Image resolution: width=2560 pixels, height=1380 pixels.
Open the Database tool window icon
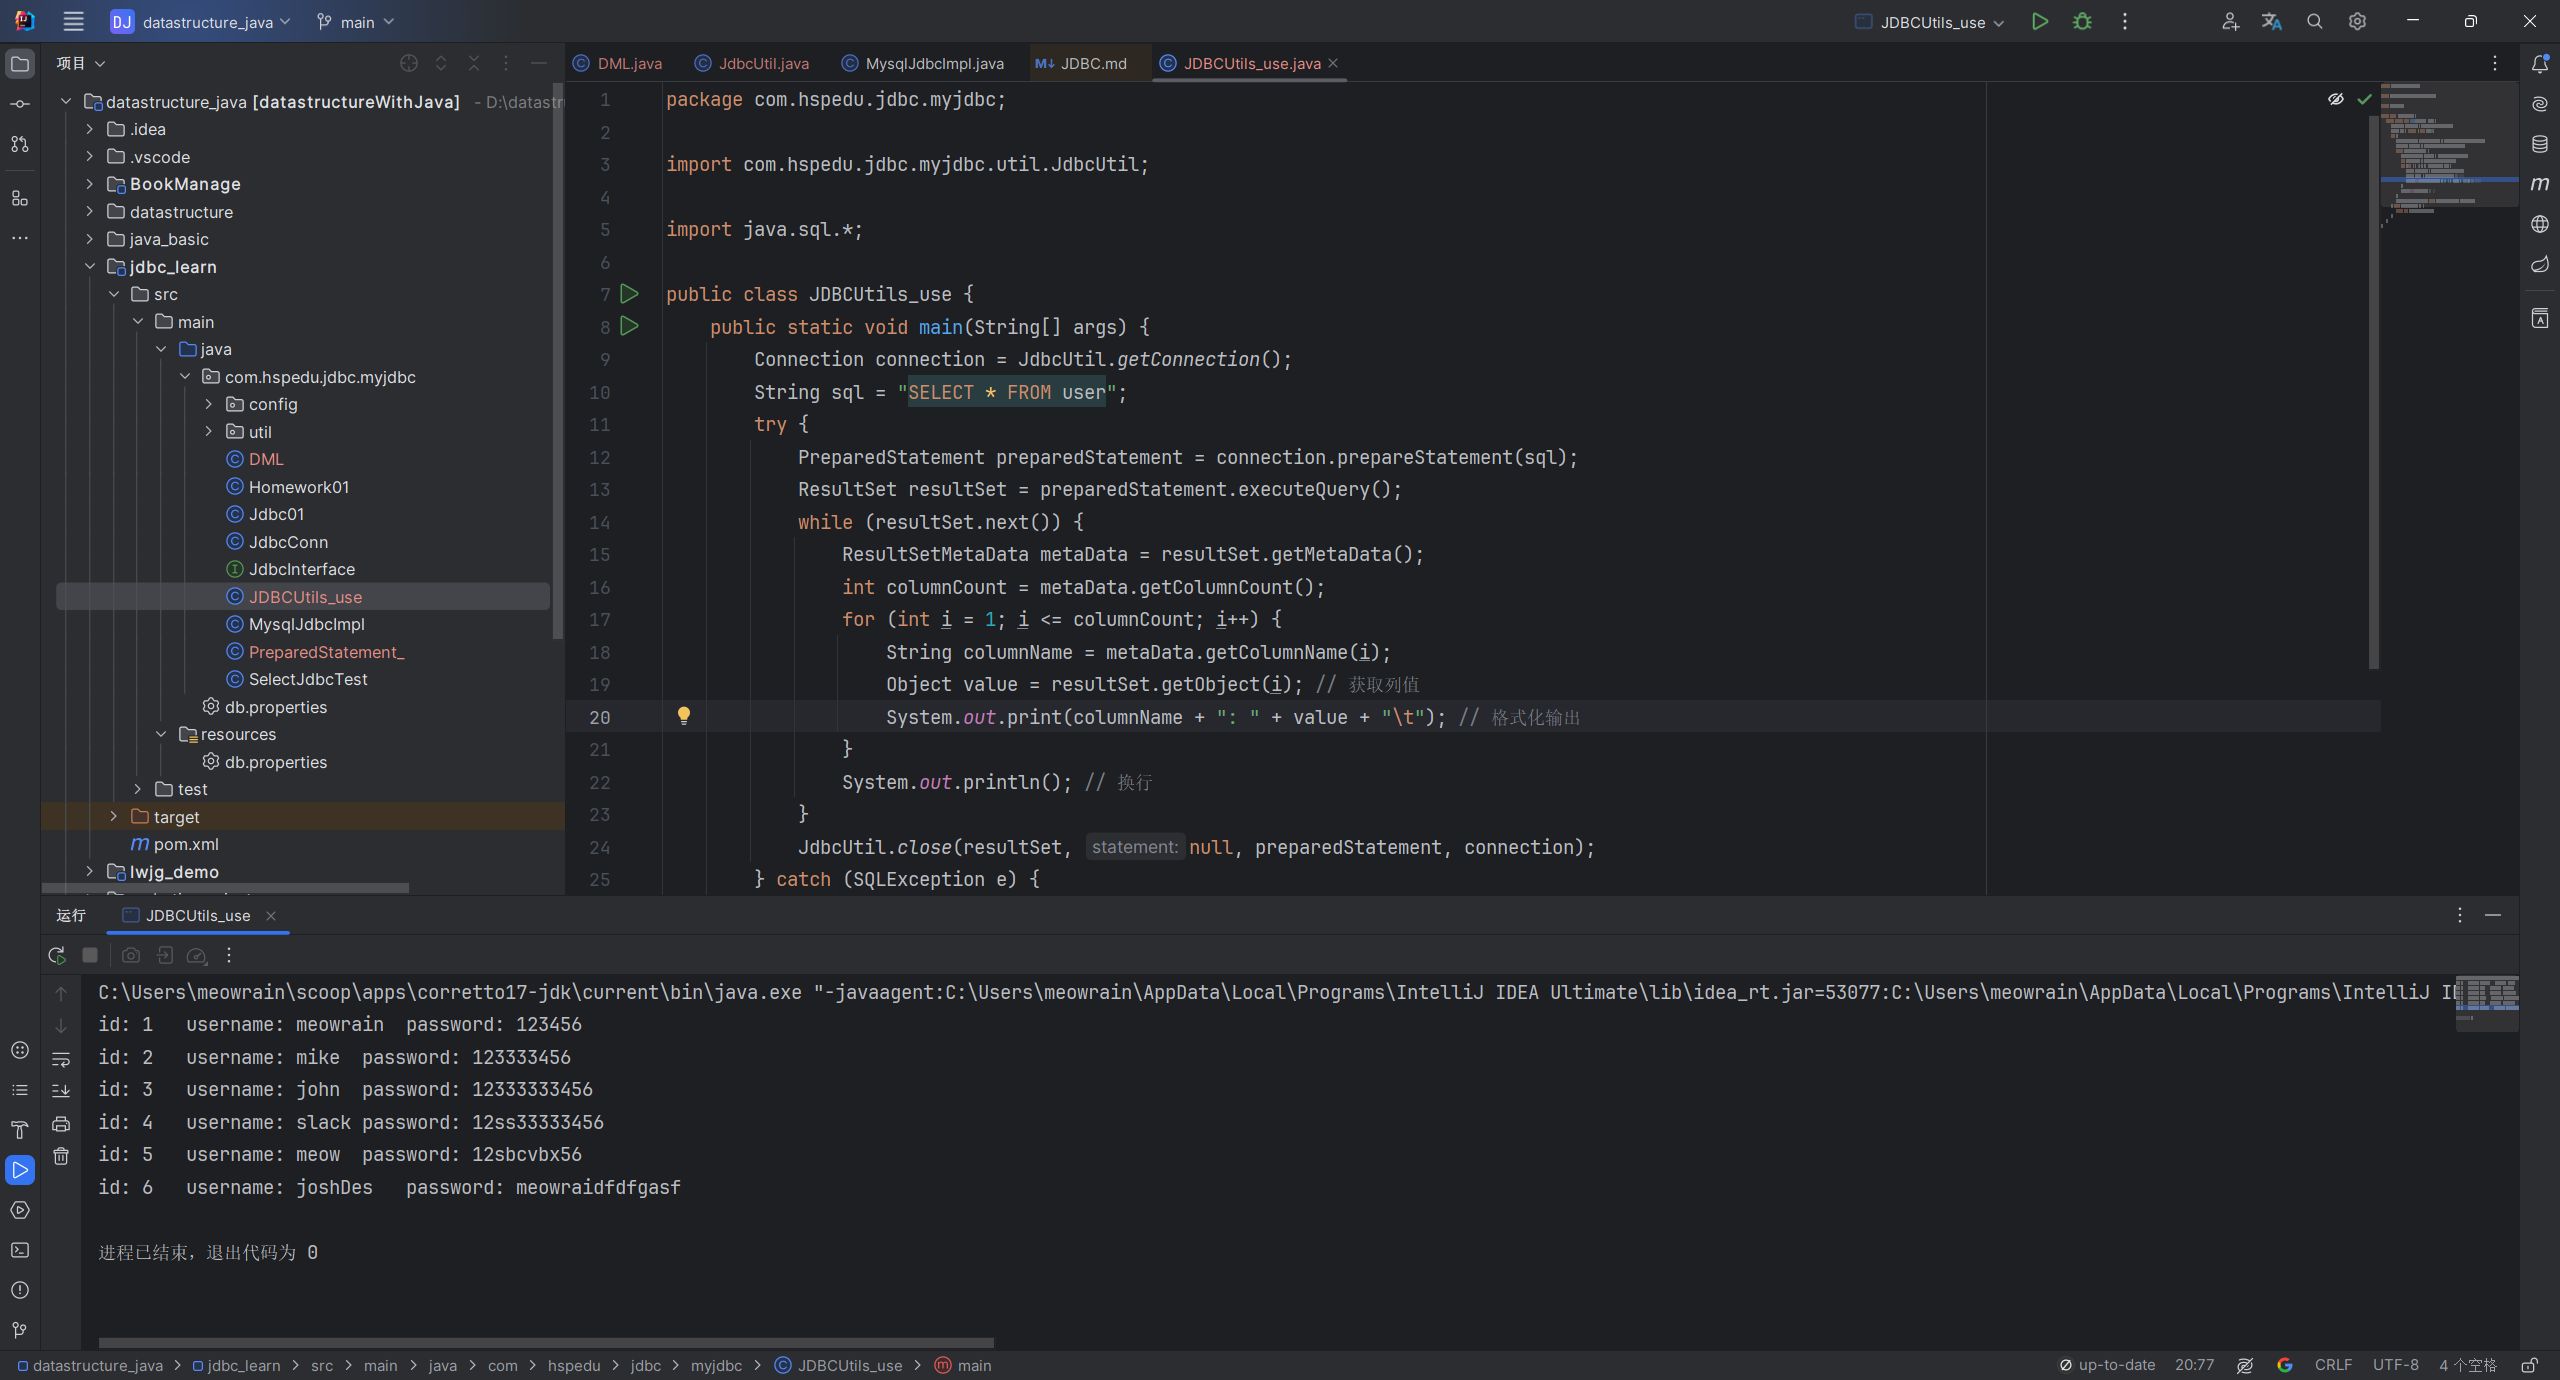(x=2539, y=144)
